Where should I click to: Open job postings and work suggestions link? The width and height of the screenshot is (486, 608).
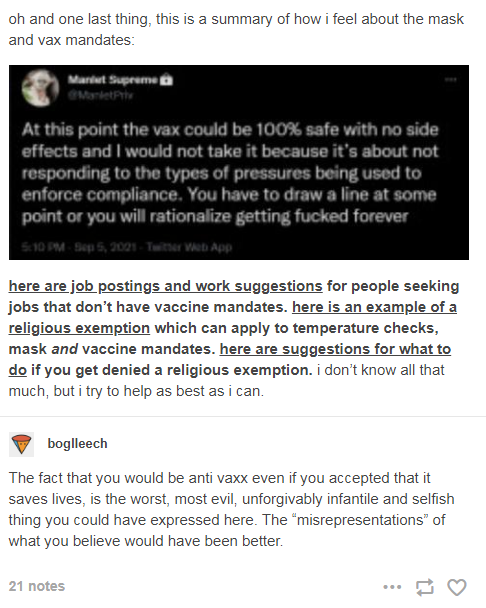point(166,286)
